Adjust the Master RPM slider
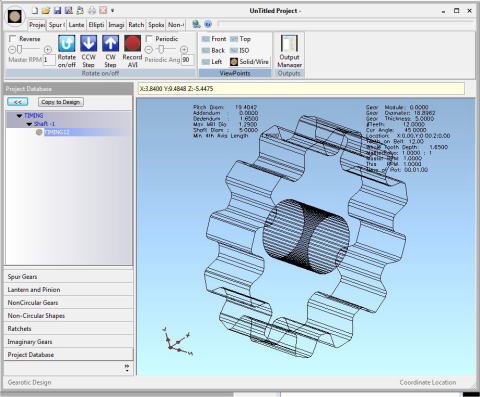The image size is (480, 397). click(30, 50)
